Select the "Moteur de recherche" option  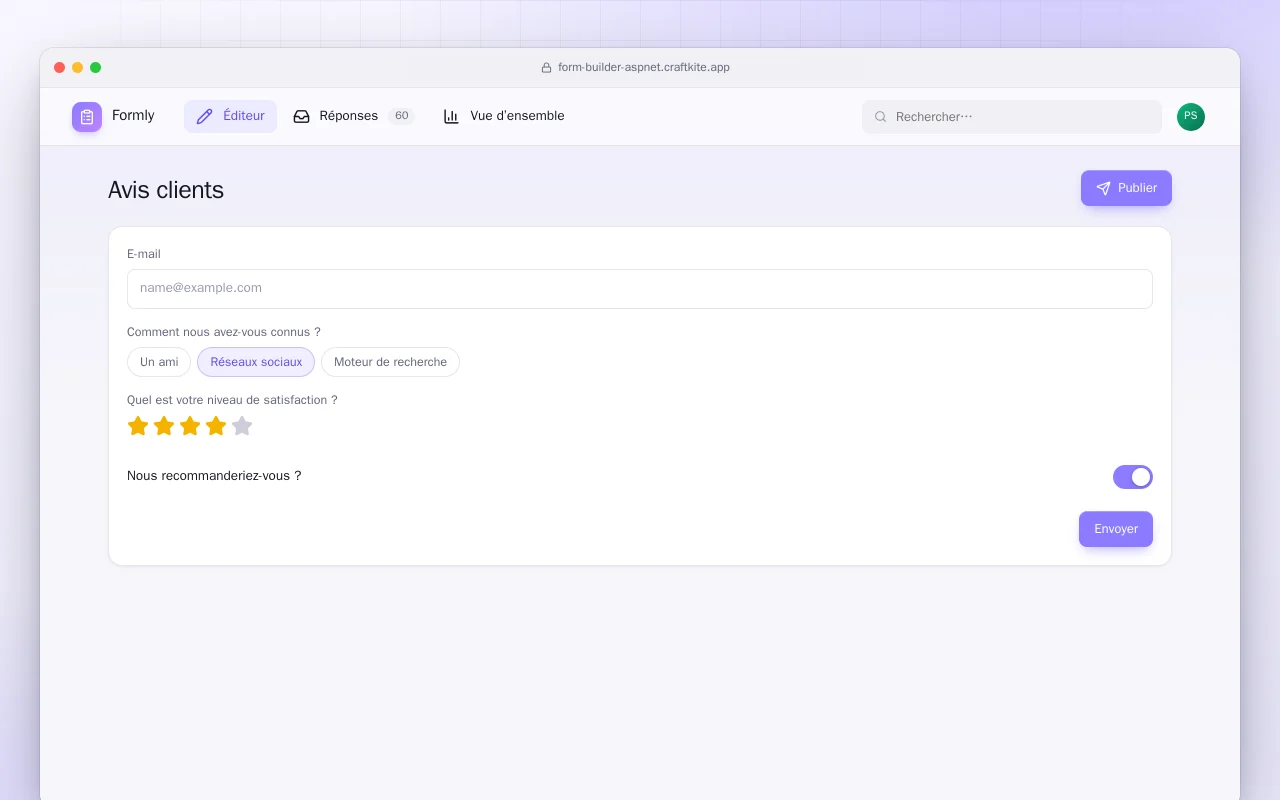click(x=390, y=362)
